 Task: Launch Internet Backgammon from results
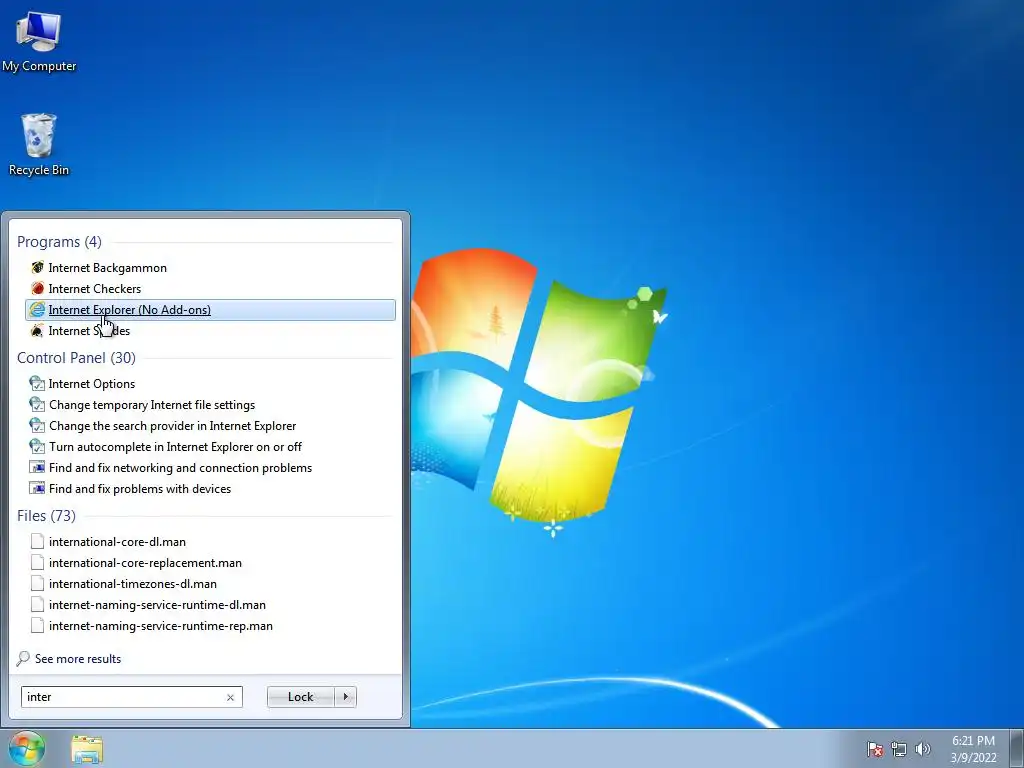point(210,268)
